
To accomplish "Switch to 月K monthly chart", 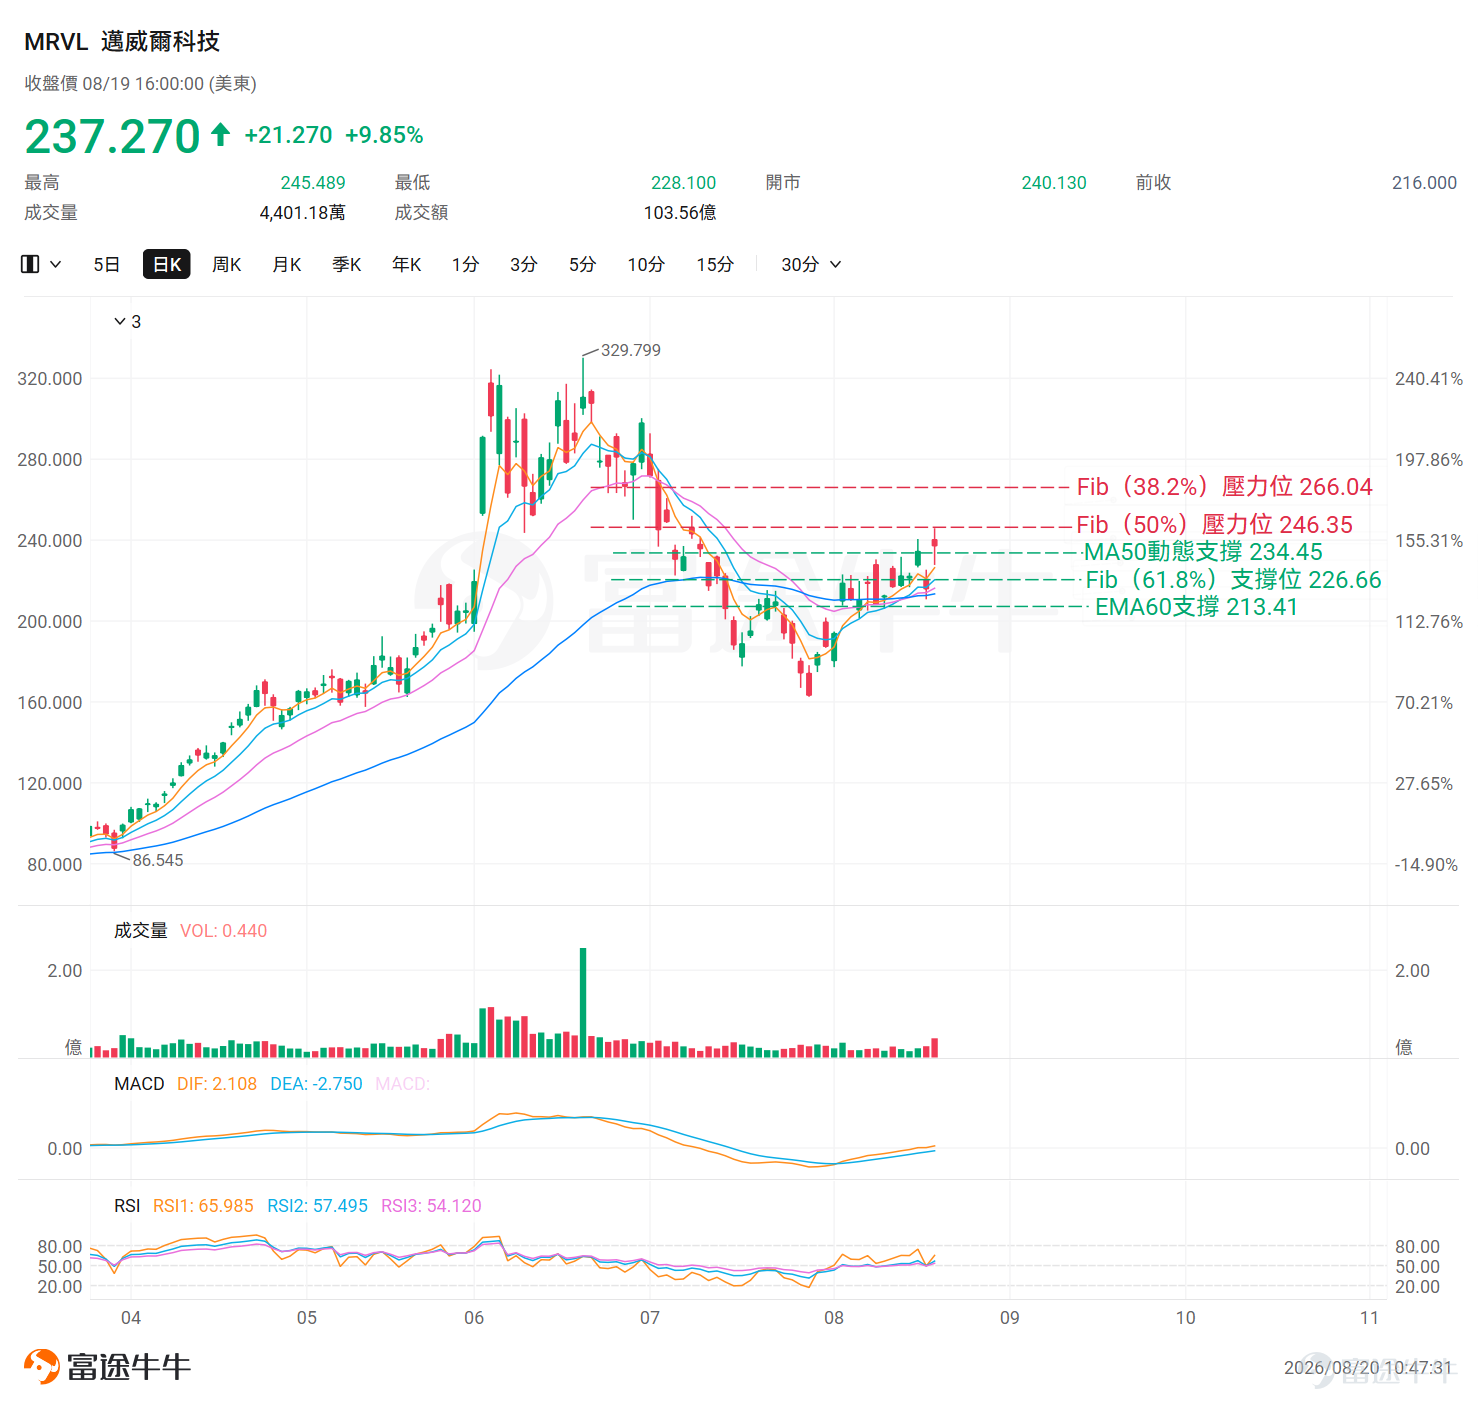I will coord(287,264).
